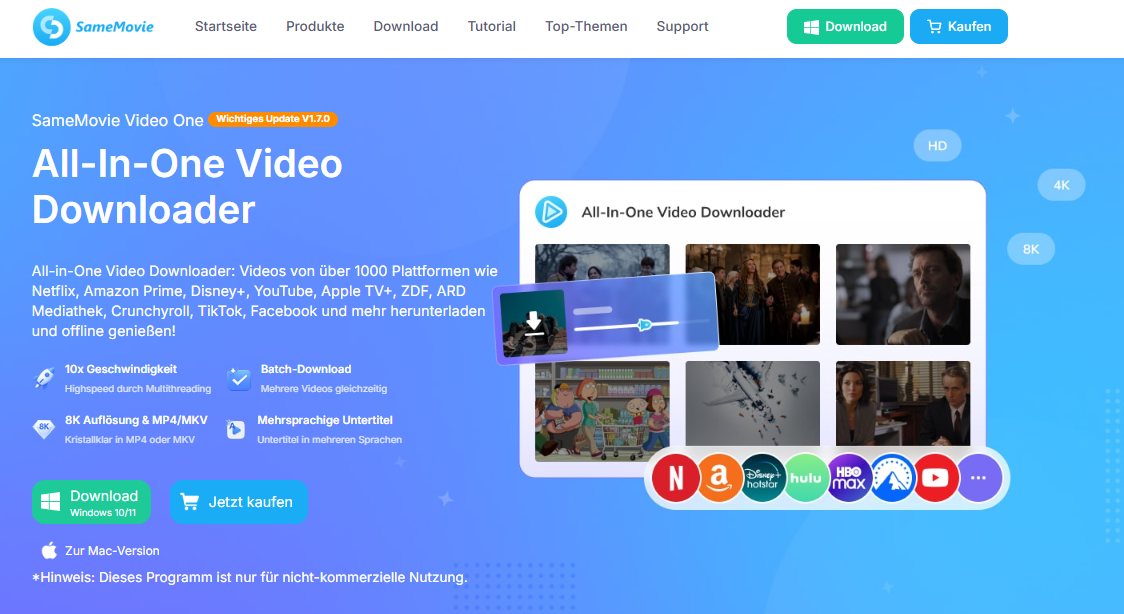Open the Produkte menu

point(315,27)
